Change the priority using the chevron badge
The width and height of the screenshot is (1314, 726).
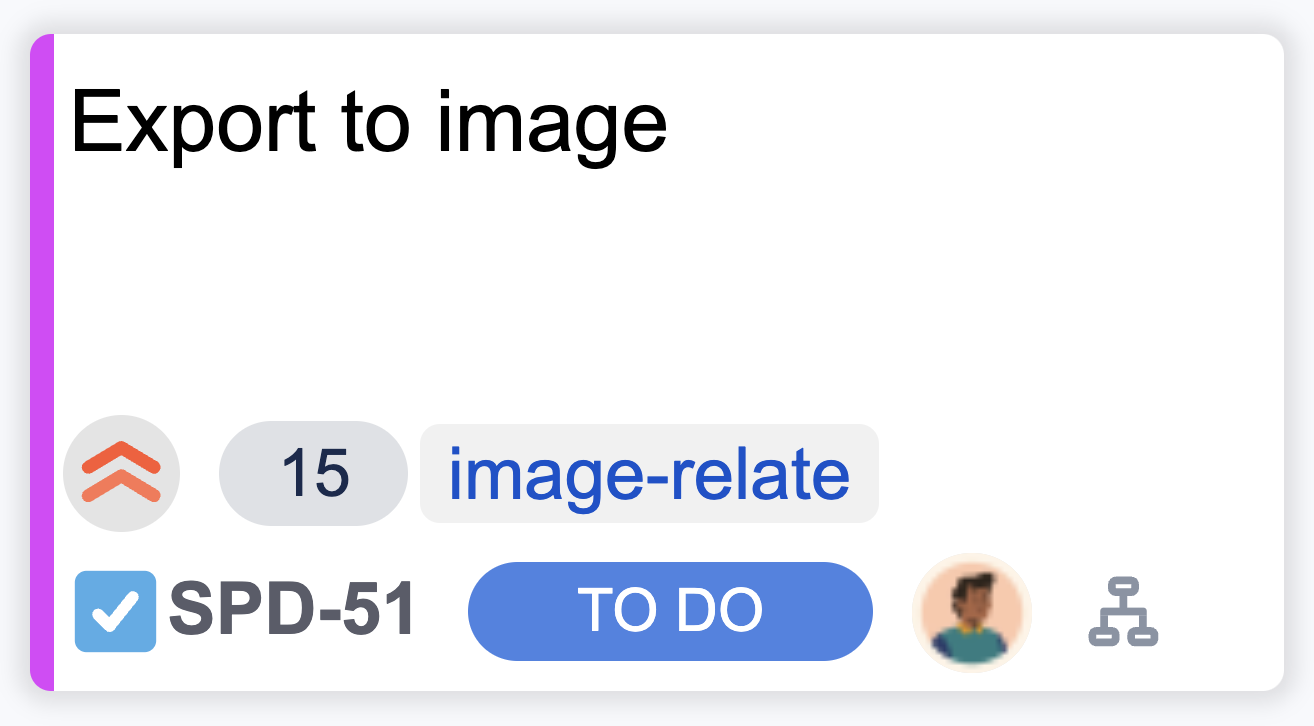click(x=121, y=472)
